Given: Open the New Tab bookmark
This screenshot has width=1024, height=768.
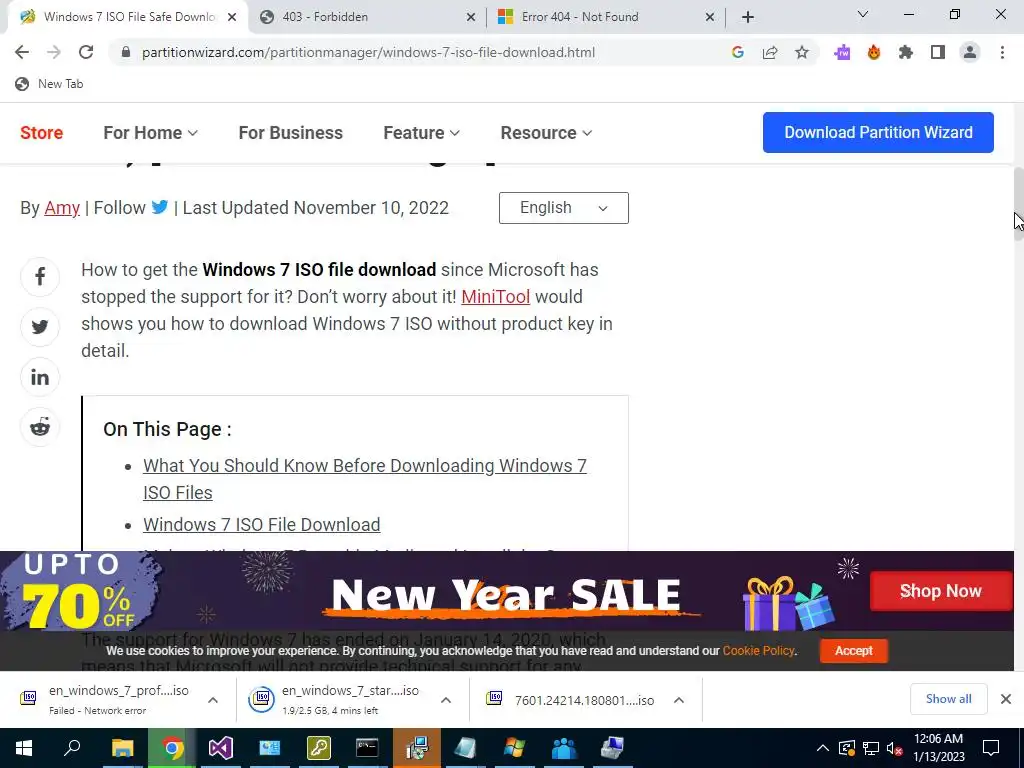Looking at the screenshot, I should point(50,84).
